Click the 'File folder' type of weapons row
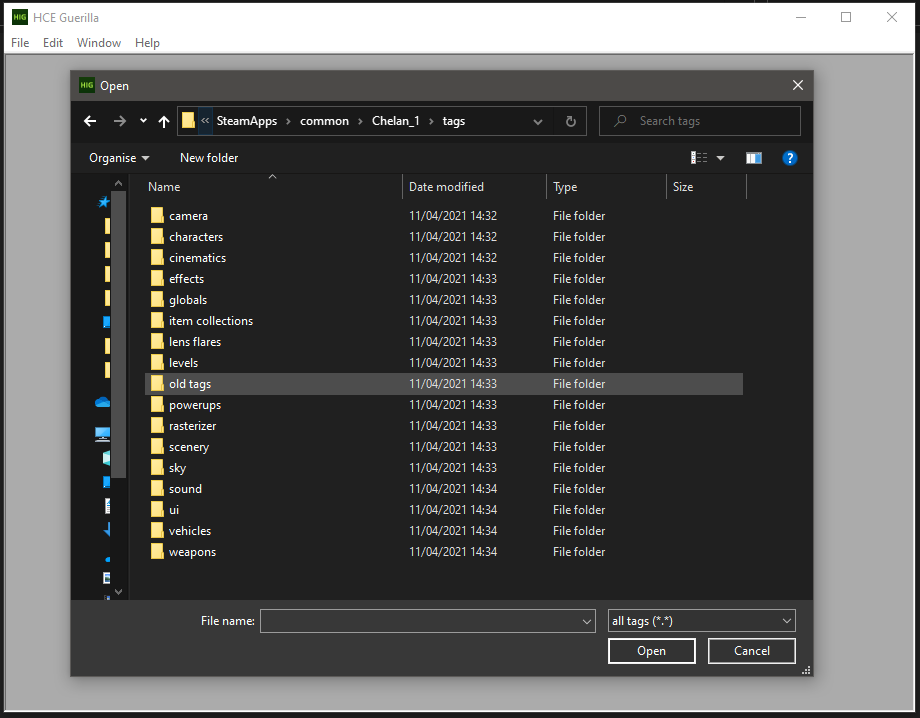920x718 pixels. (x=579, y=551)
